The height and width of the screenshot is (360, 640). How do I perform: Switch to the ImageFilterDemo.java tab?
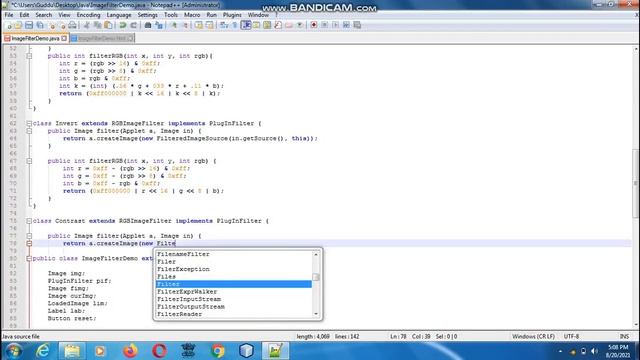35,38
